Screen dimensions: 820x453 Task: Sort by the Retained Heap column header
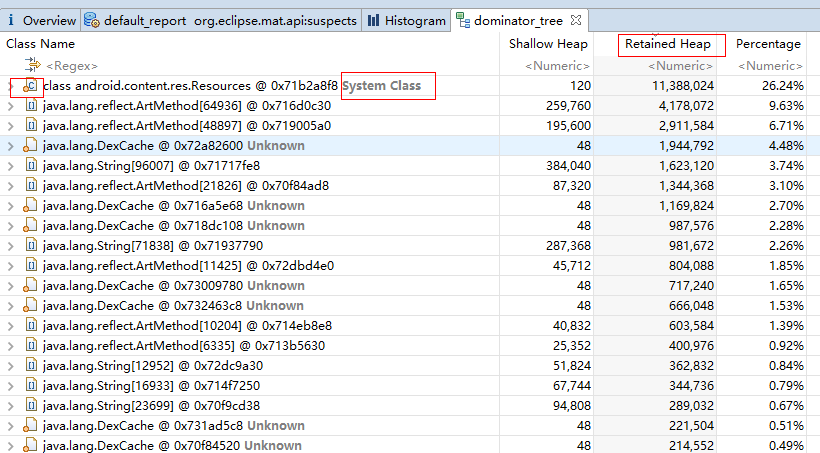pyautogui.click(x=667, y=44)
